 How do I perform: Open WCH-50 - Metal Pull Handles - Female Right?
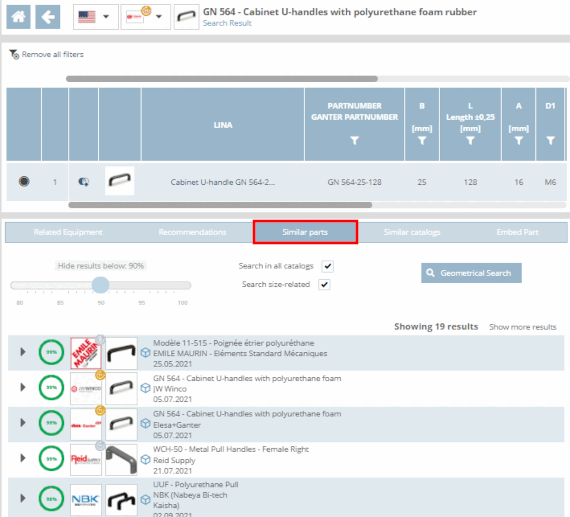point(231,449)
